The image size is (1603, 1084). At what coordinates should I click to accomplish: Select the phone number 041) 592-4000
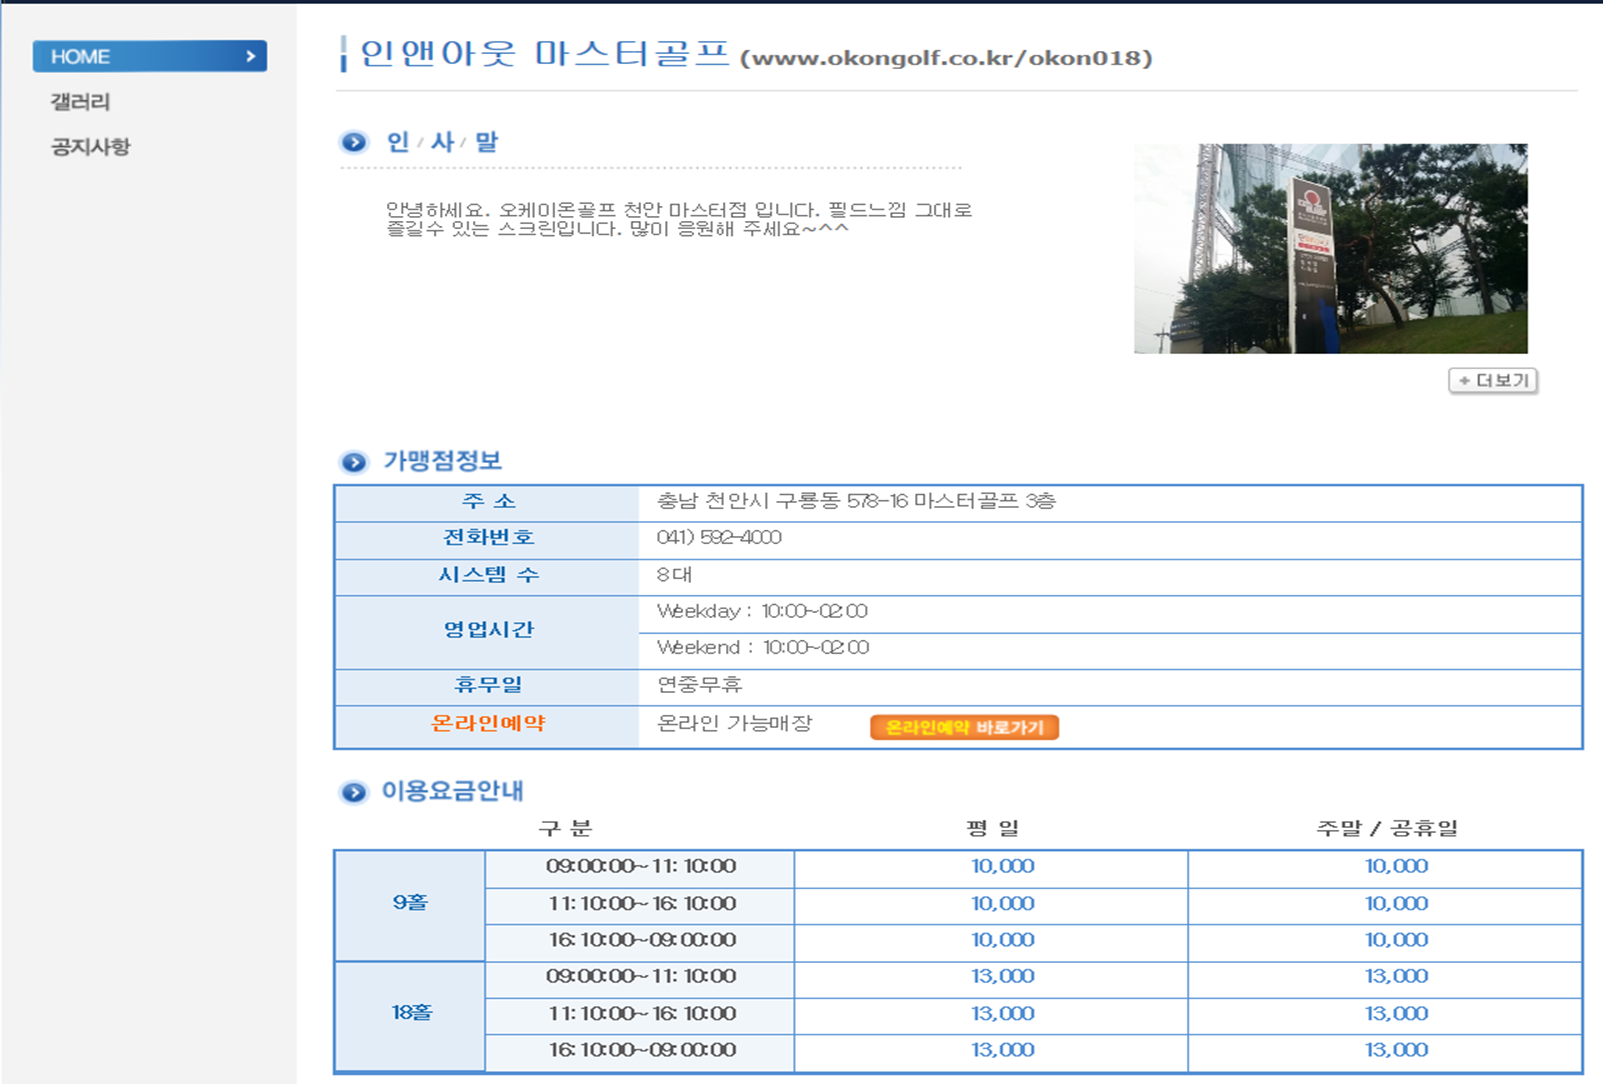pyautogui.click(x=719, y=538)
